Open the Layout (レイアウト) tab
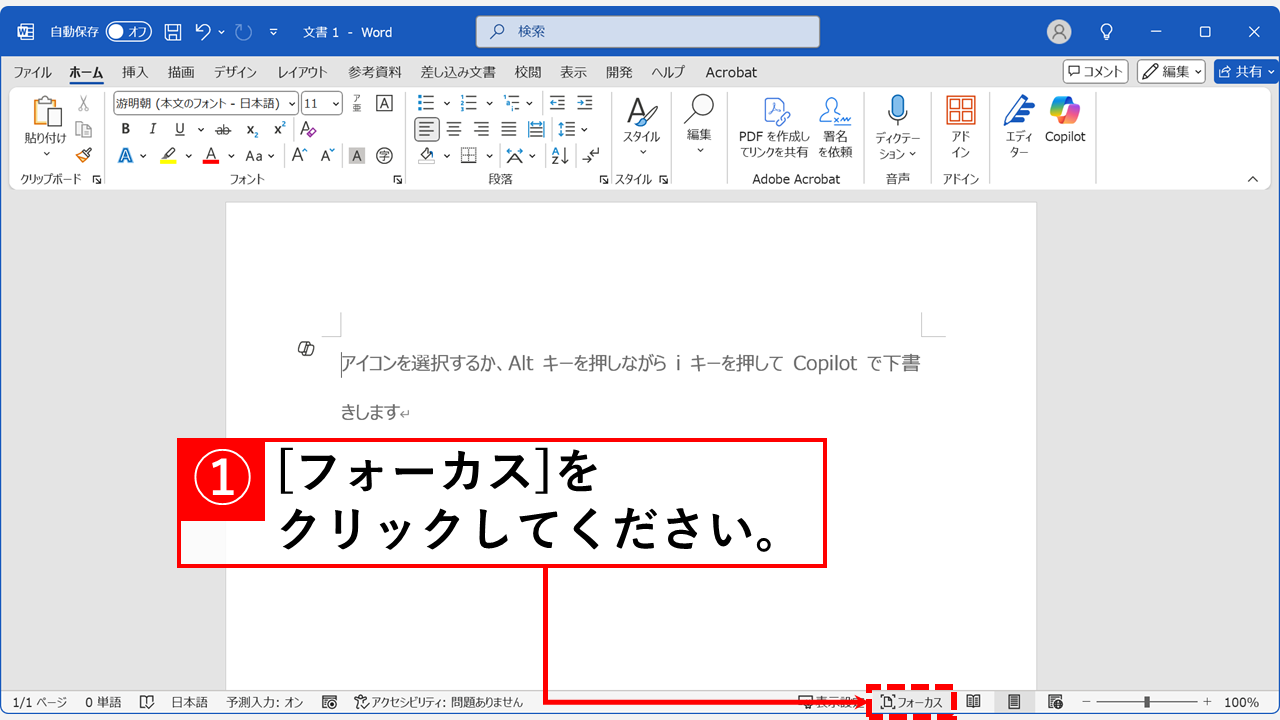The width and height of the screenshot is (1280, 720). 302,72
